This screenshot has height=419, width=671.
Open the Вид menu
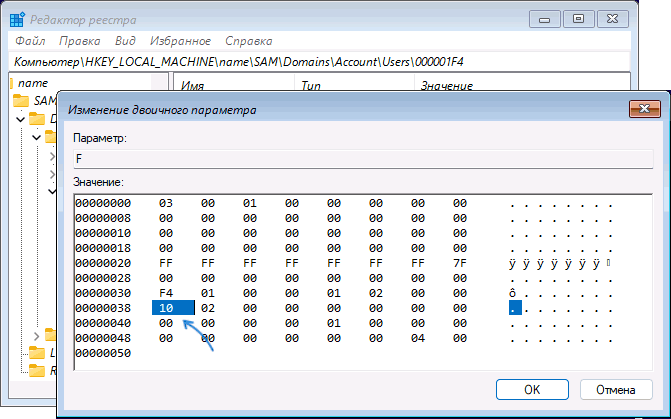[125, 41]
